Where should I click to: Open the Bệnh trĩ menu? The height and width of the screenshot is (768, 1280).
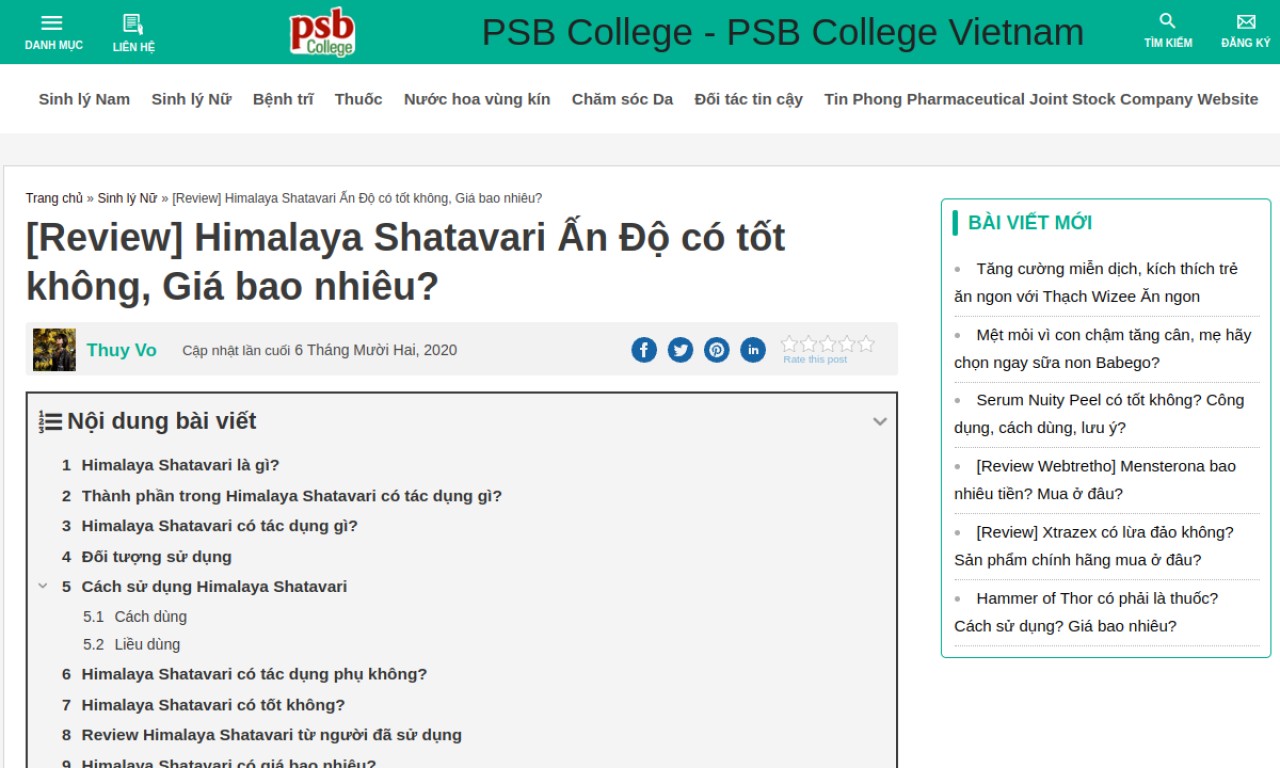coord(283,99)
